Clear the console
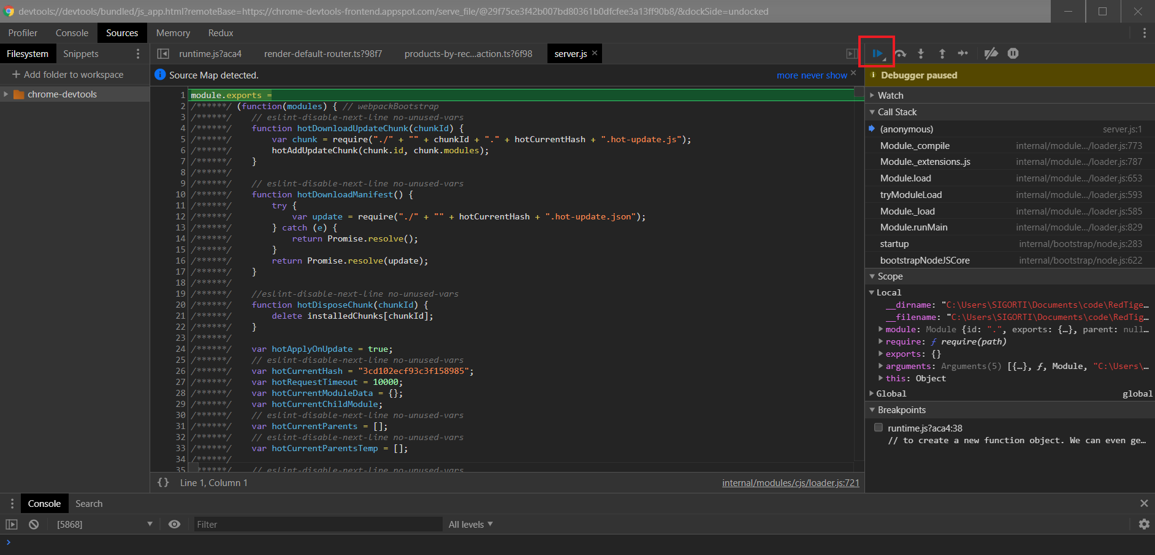 point(34,524)
